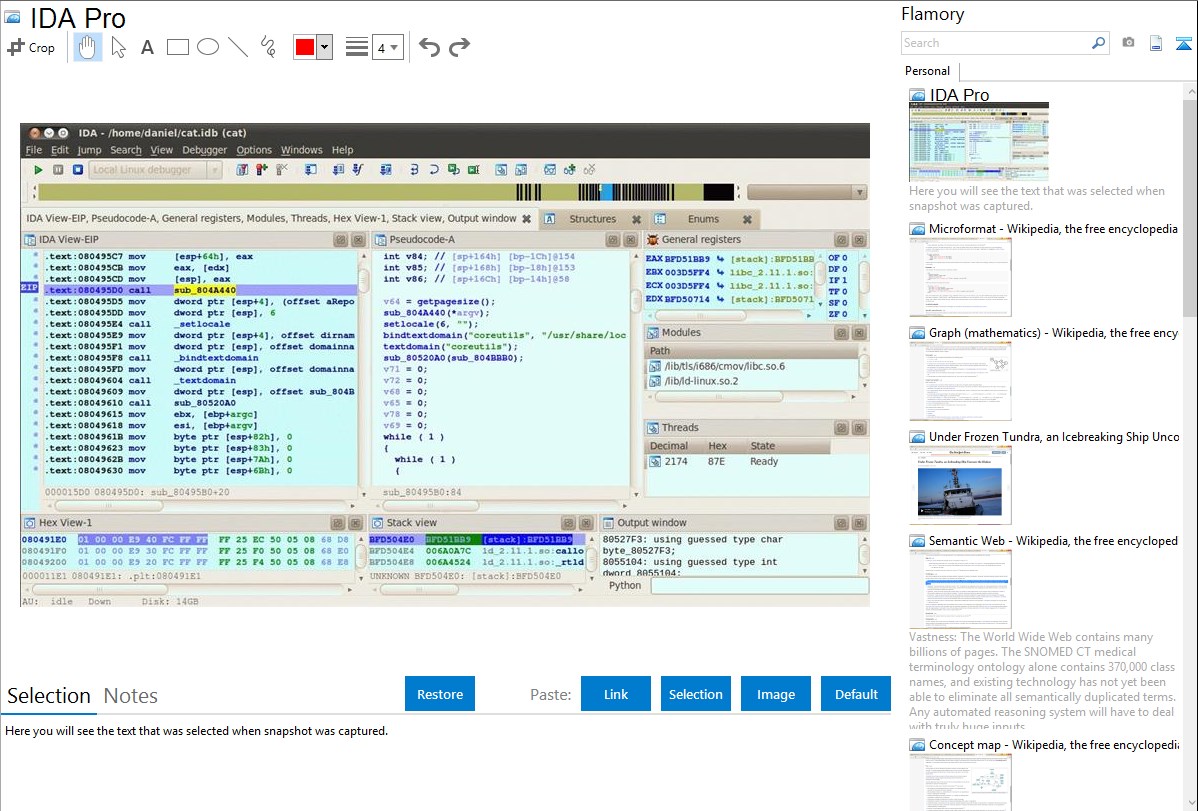Click the Link paste button
This screenshot has height=811, width=1198.
[616, 694]
